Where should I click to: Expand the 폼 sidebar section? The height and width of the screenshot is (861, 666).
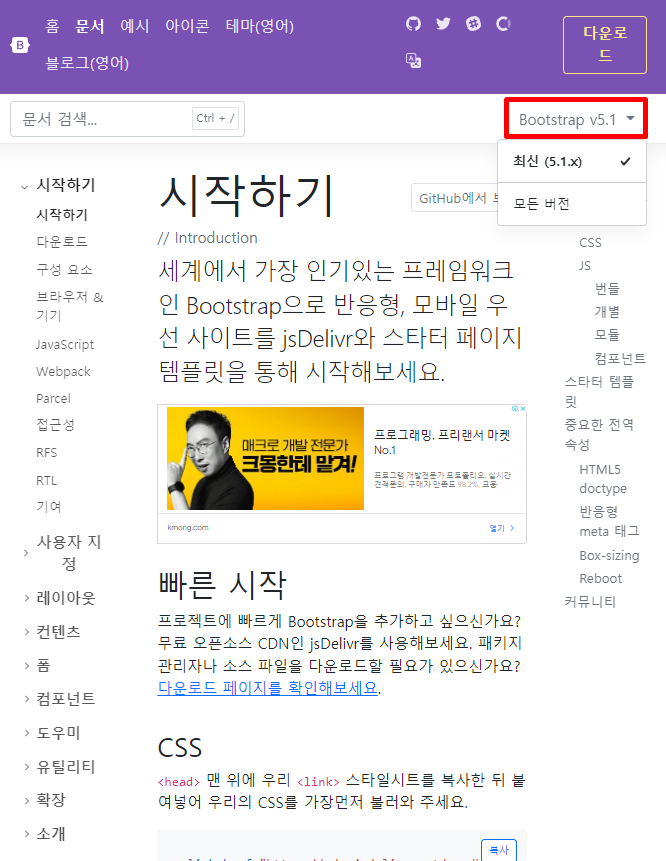coord(37,666)
